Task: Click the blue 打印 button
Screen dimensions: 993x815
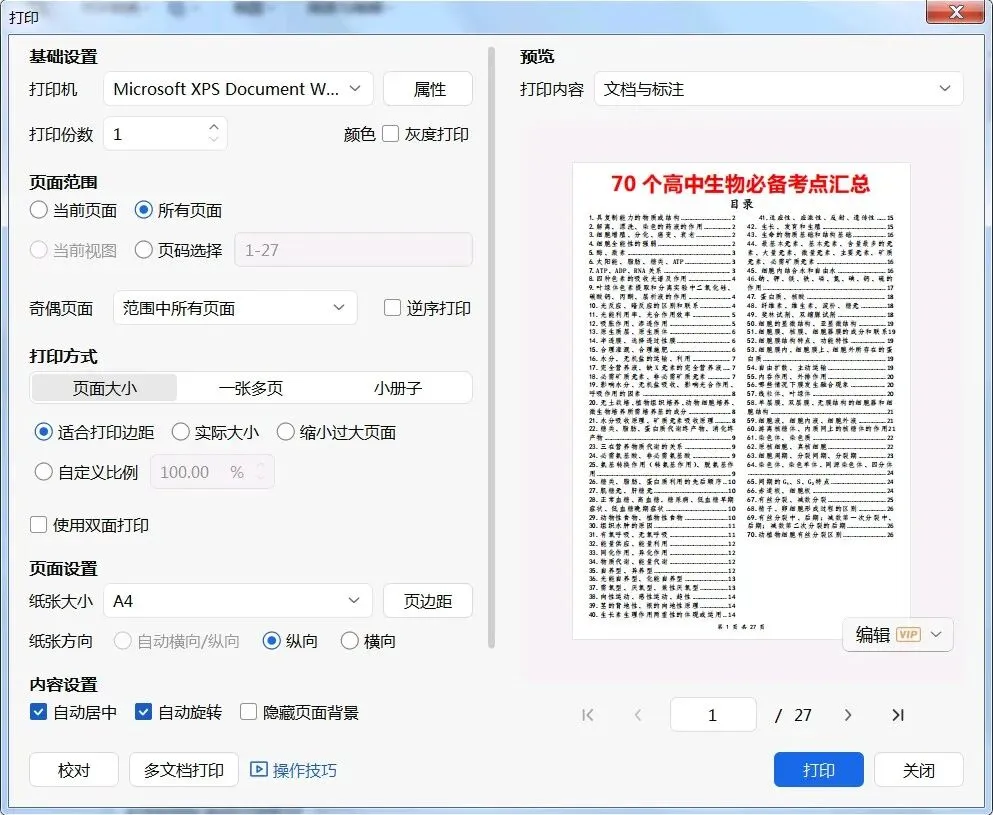Action: click(x=819, y=769)
